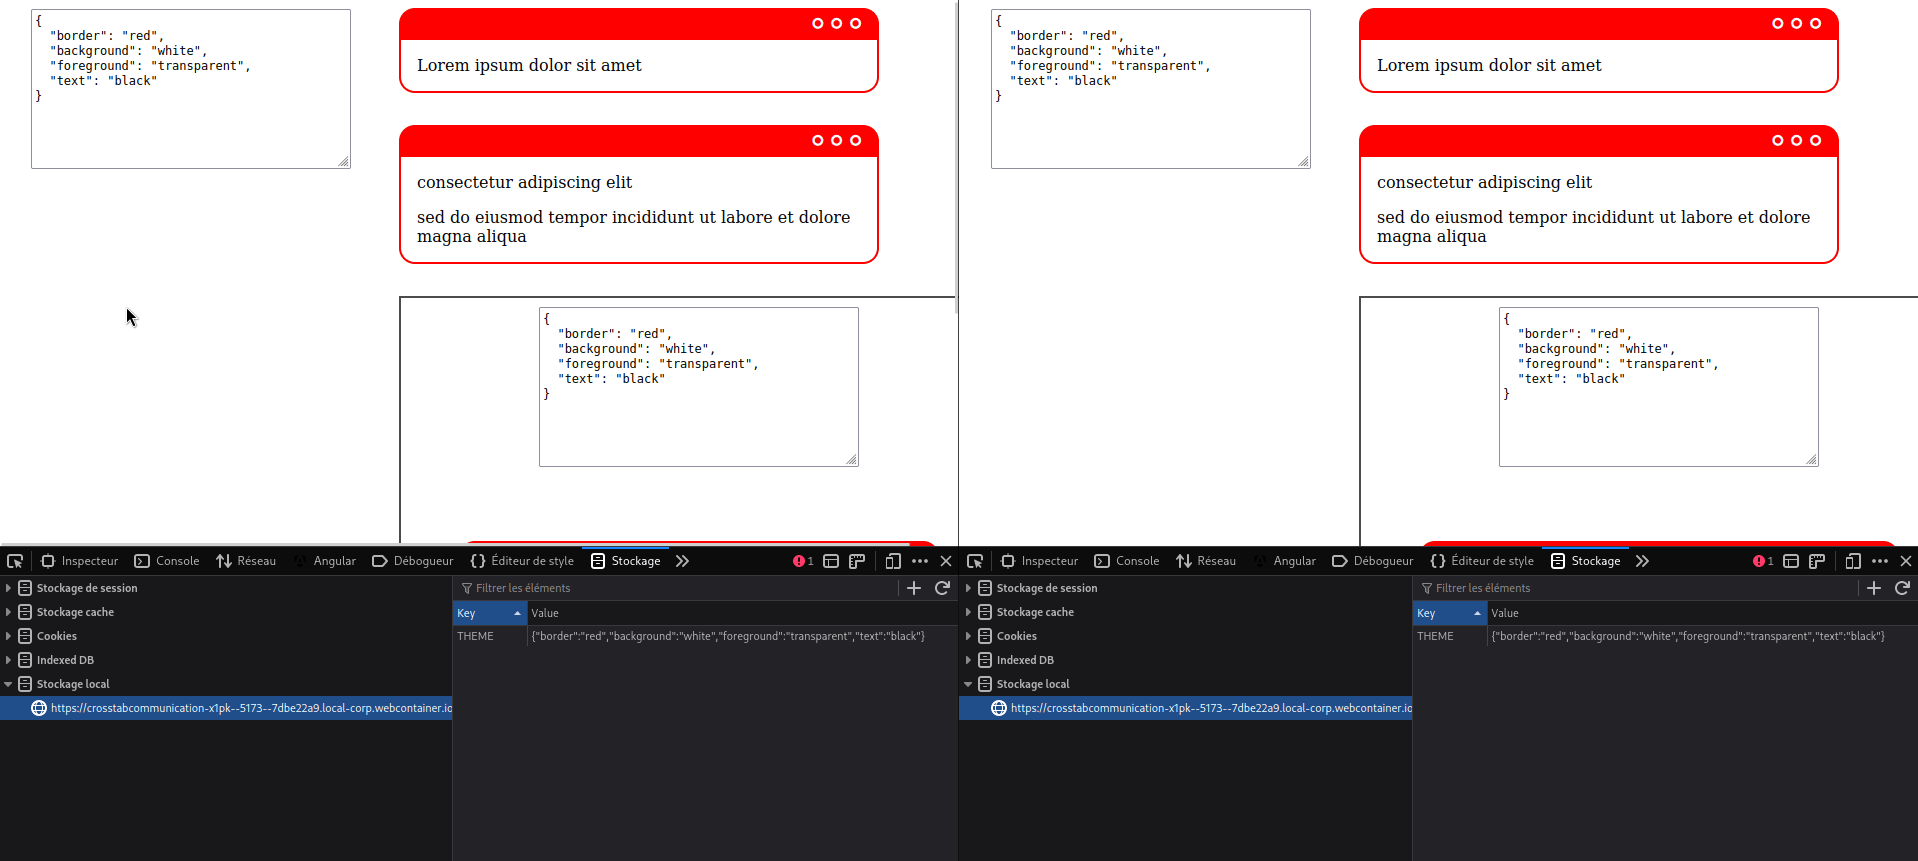
Task: Open Débogueur tab in right DevTools
Action: (x=1373, y=561)
